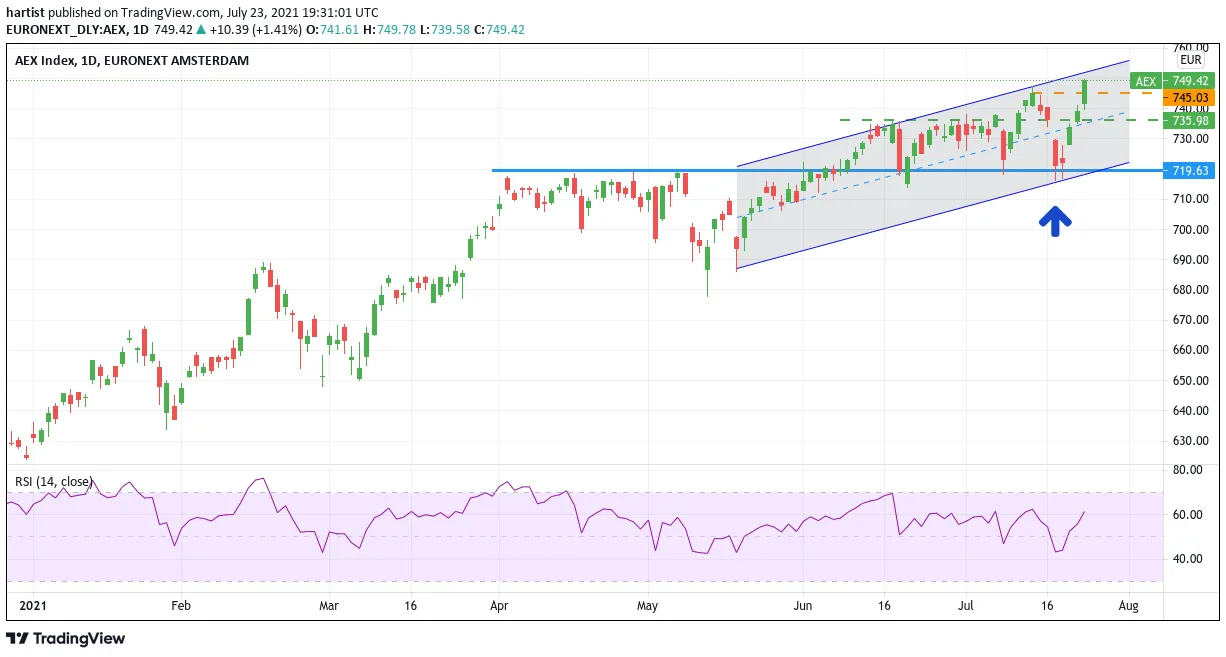Click the Aug label on time axis
The image size is (1226, 657).
[x=1128, y=605]
